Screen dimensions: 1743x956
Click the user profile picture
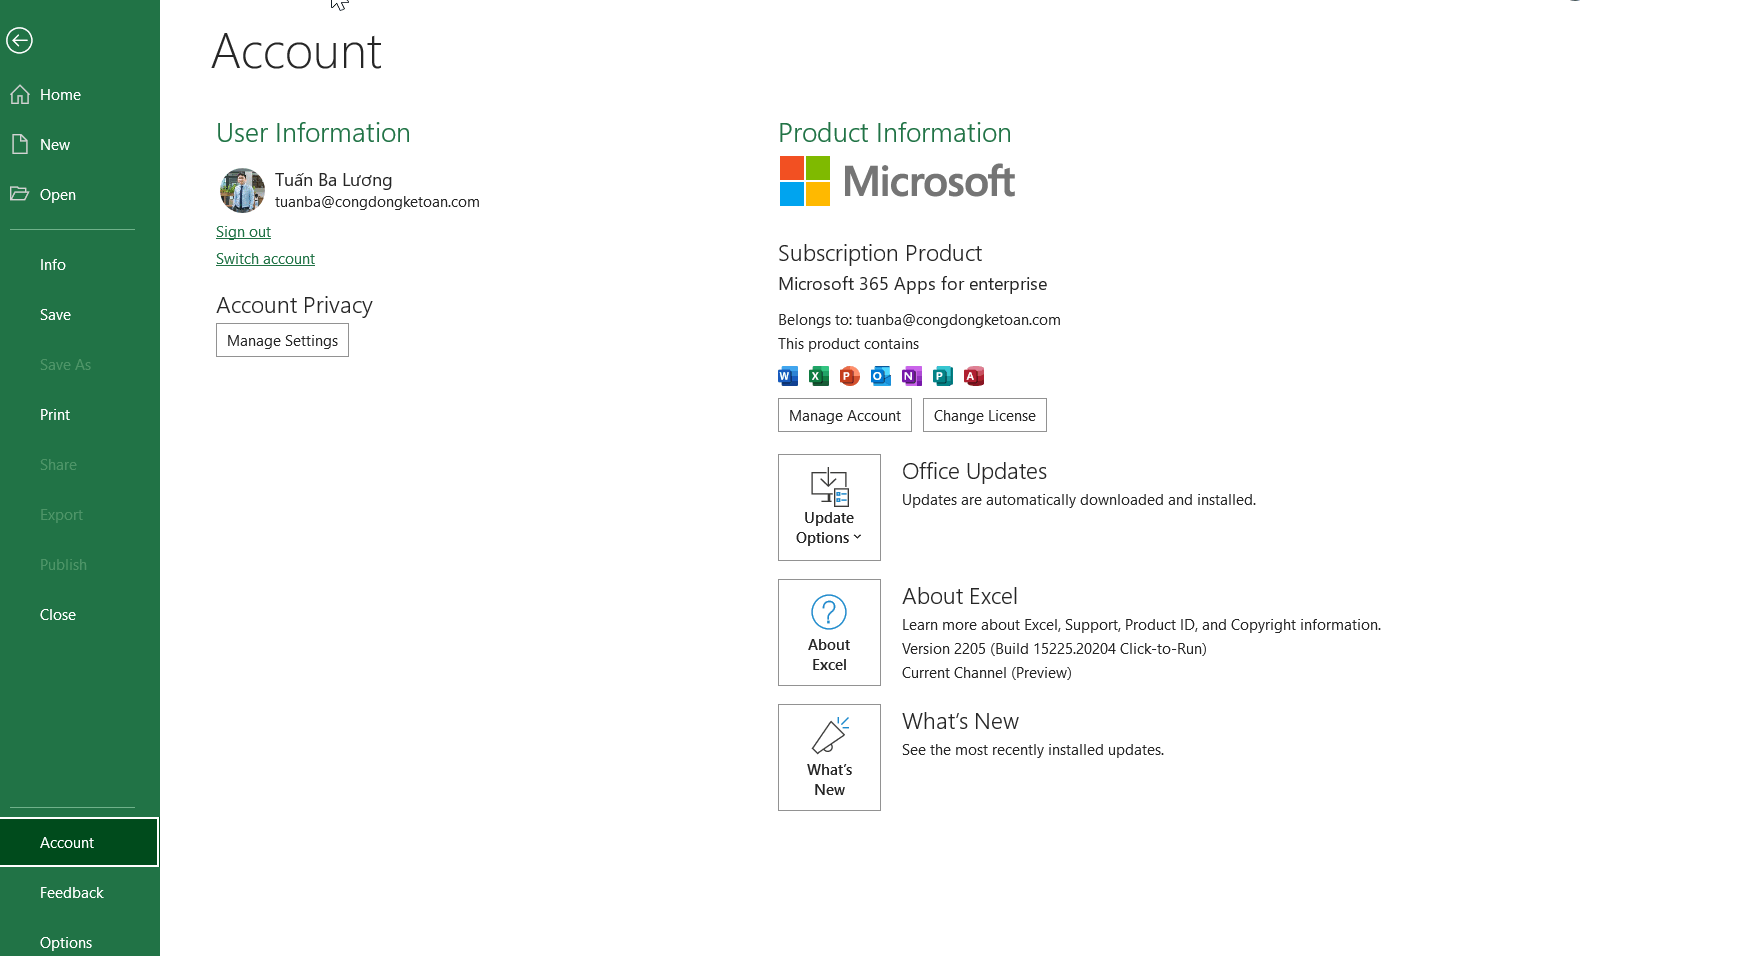pos(242,190)
